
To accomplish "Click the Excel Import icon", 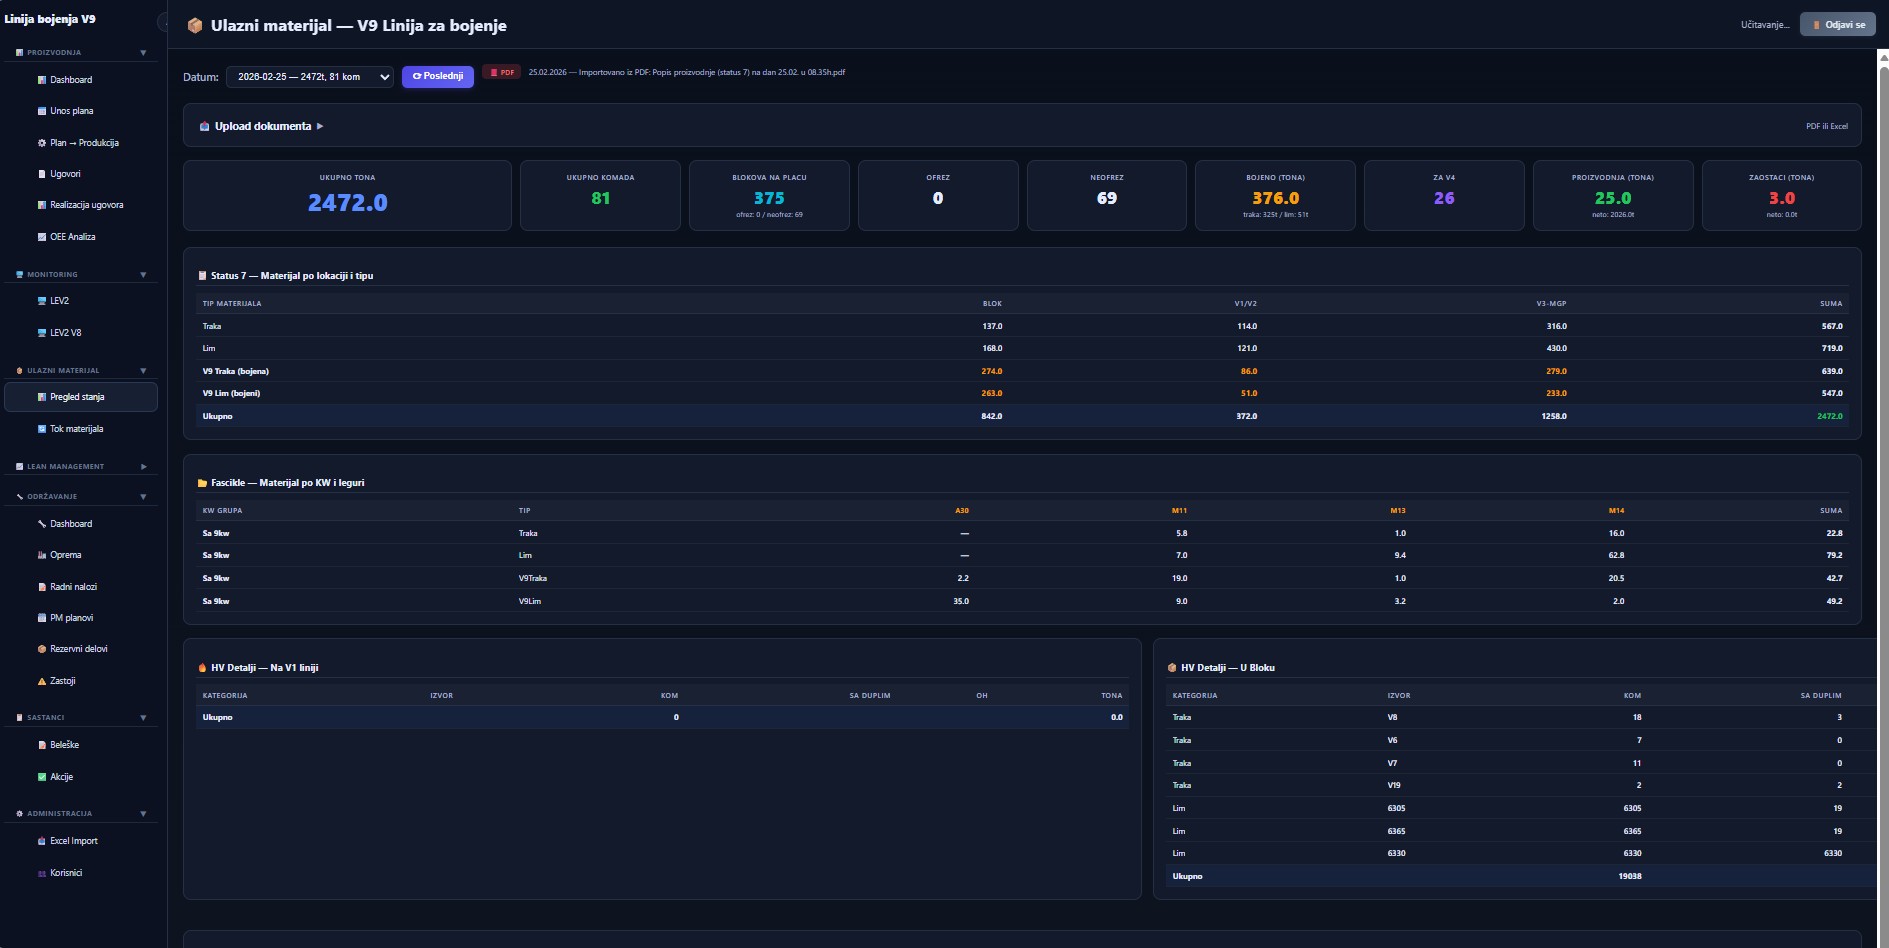I will [42, 841].
